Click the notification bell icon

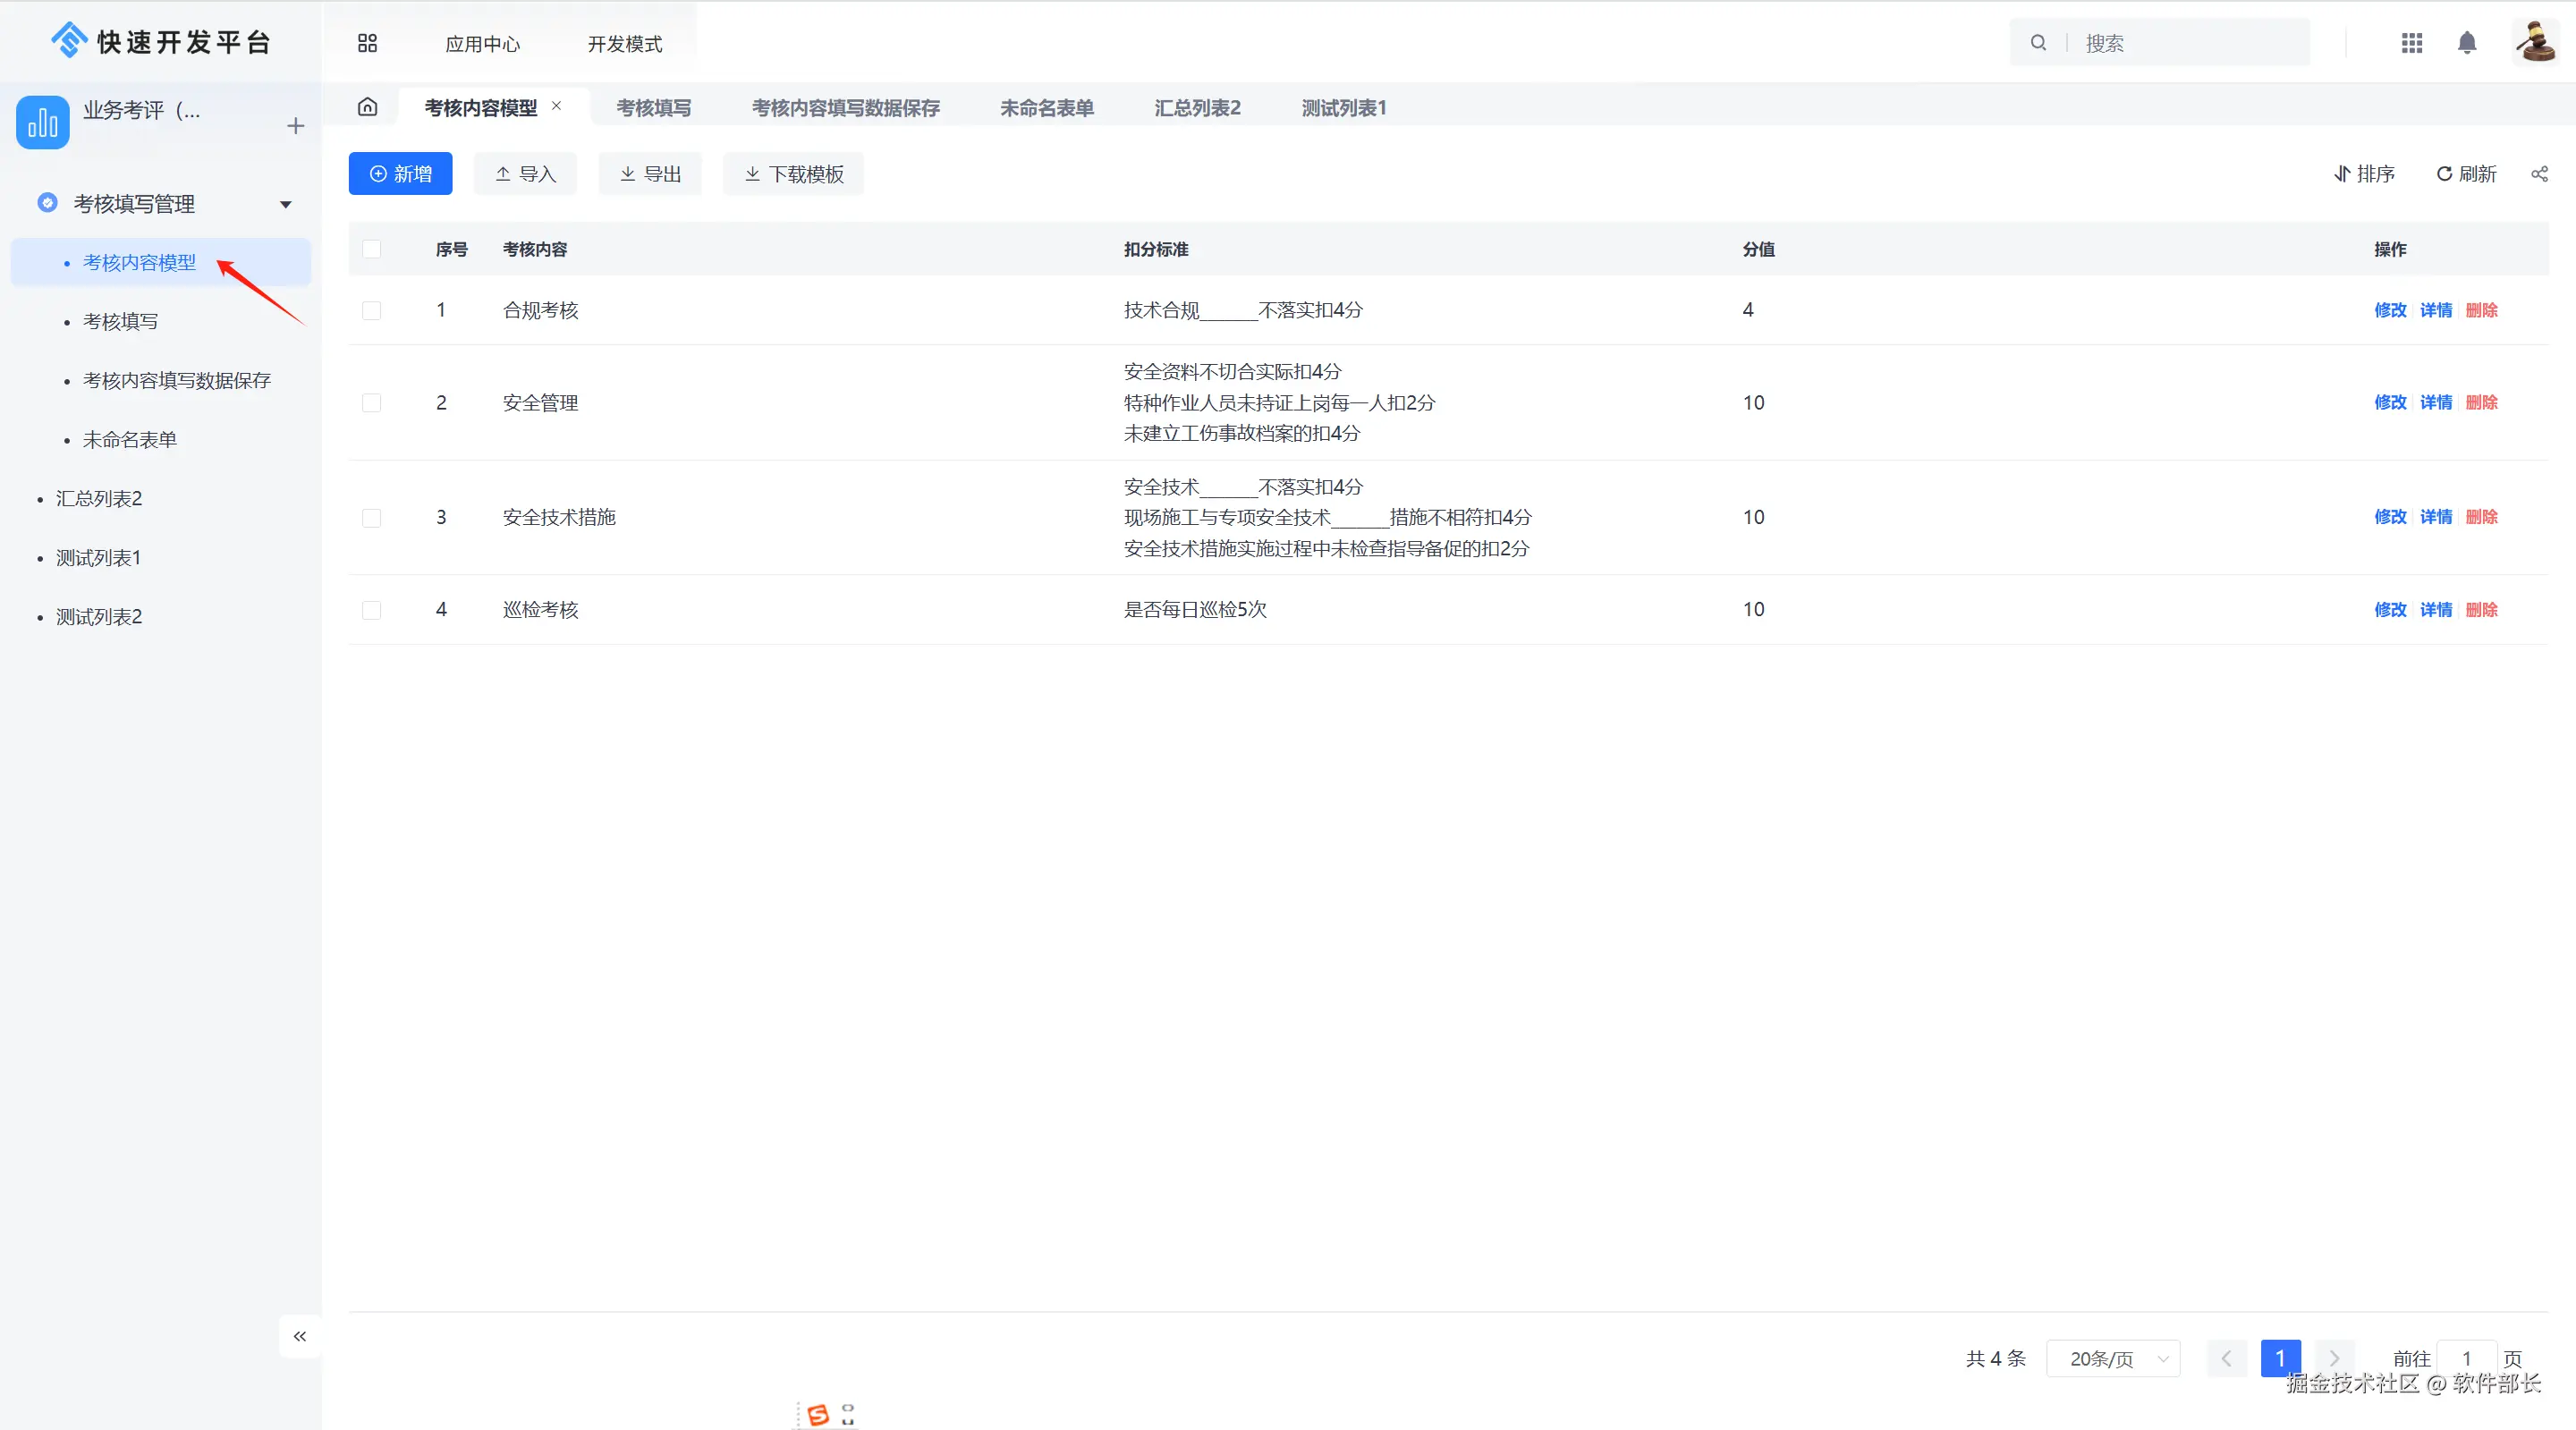(x=2466, y=43)
